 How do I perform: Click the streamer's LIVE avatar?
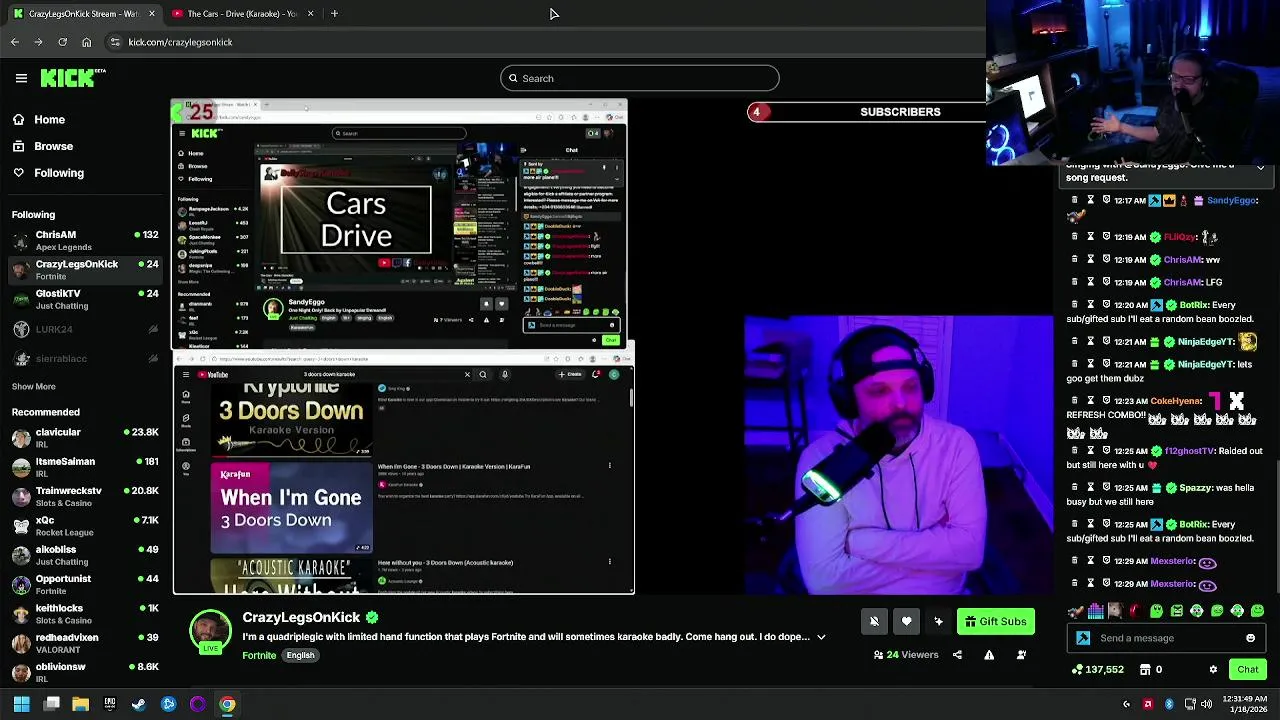[x=210, y=633]
